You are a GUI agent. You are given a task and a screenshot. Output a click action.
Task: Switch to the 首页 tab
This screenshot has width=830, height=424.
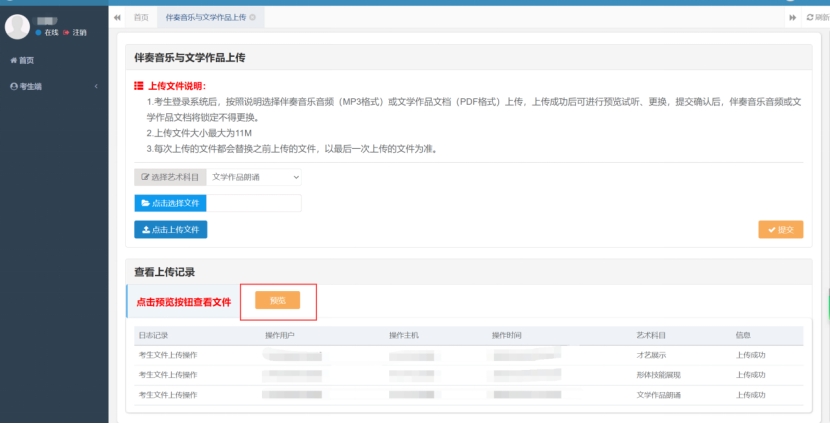tap(141, 18)
